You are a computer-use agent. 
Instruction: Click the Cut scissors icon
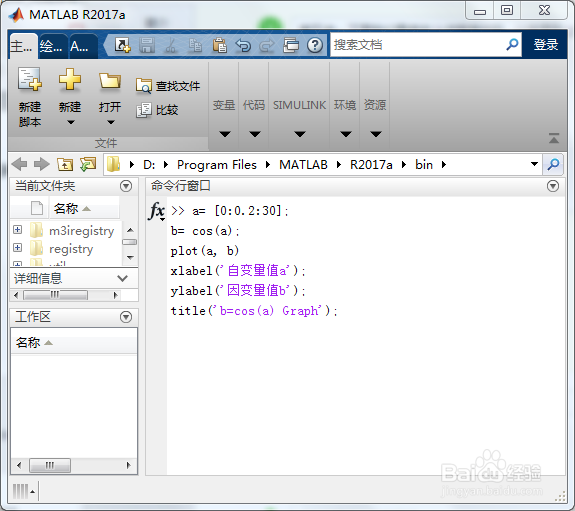[x=171, y=45]
